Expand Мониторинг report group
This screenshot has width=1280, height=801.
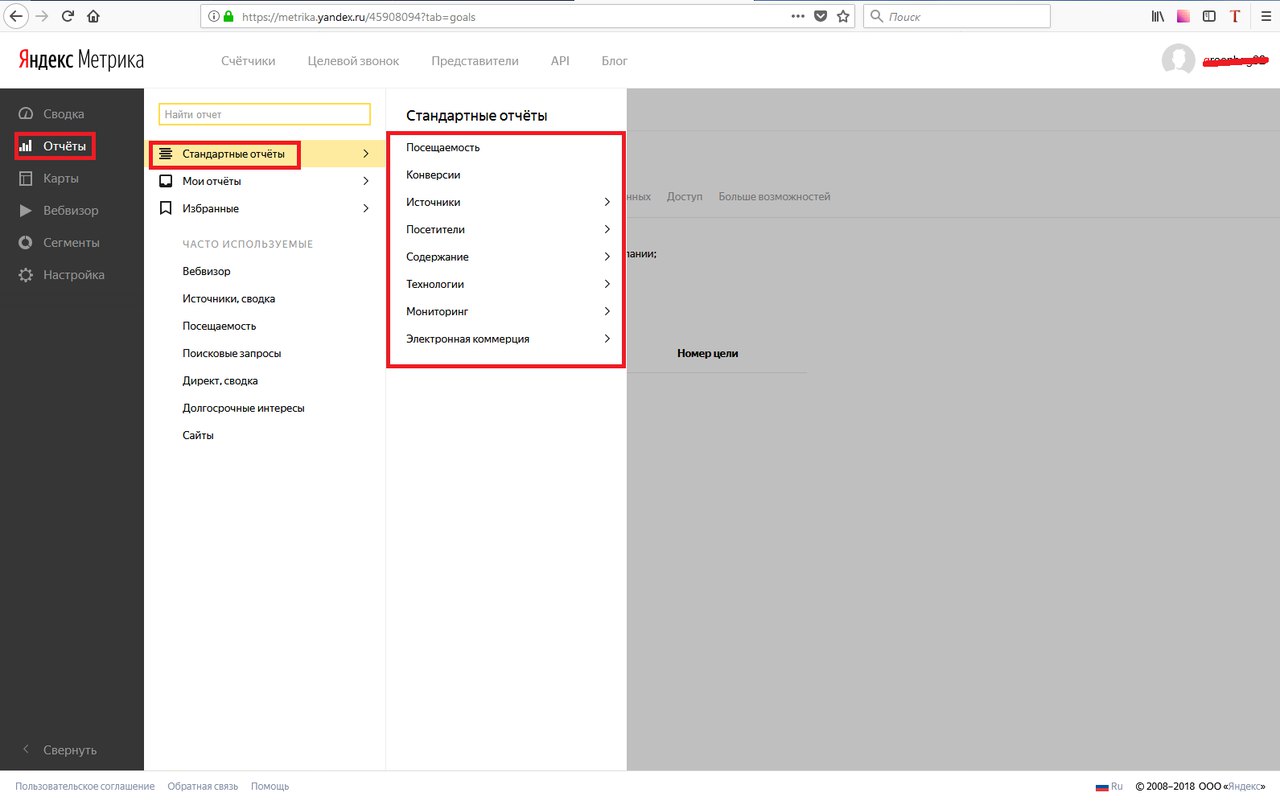pos(508,311)
